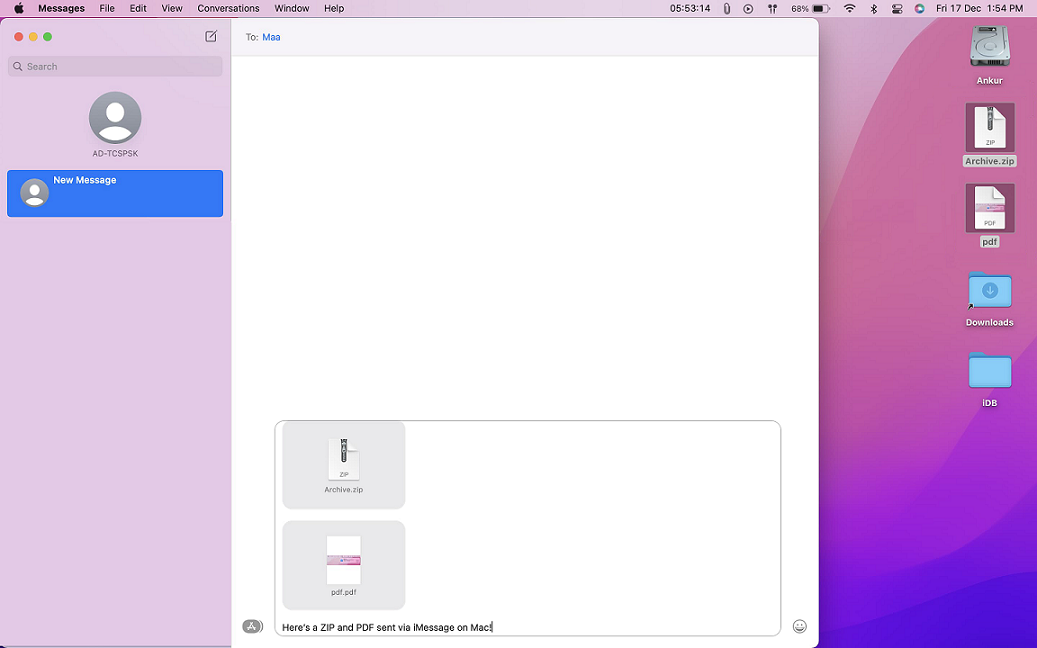Click the New Message contact avatar
This screenshot has width=1037, height=648.
[x=34, y=192]
